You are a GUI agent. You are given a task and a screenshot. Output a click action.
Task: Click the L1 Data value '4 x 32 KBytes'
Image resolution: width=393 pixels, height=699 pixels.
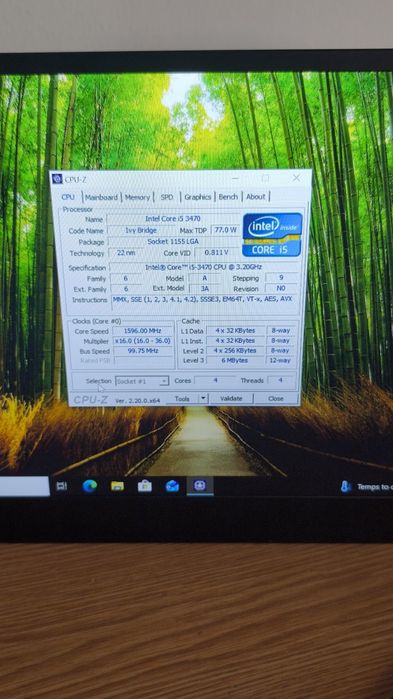[236, 331]
